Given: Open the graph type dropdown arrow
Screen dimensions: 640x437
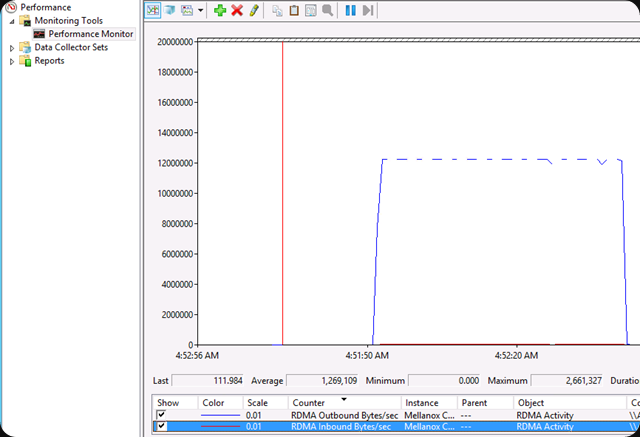Looking at the screenshot, I should tap(200, 10).
